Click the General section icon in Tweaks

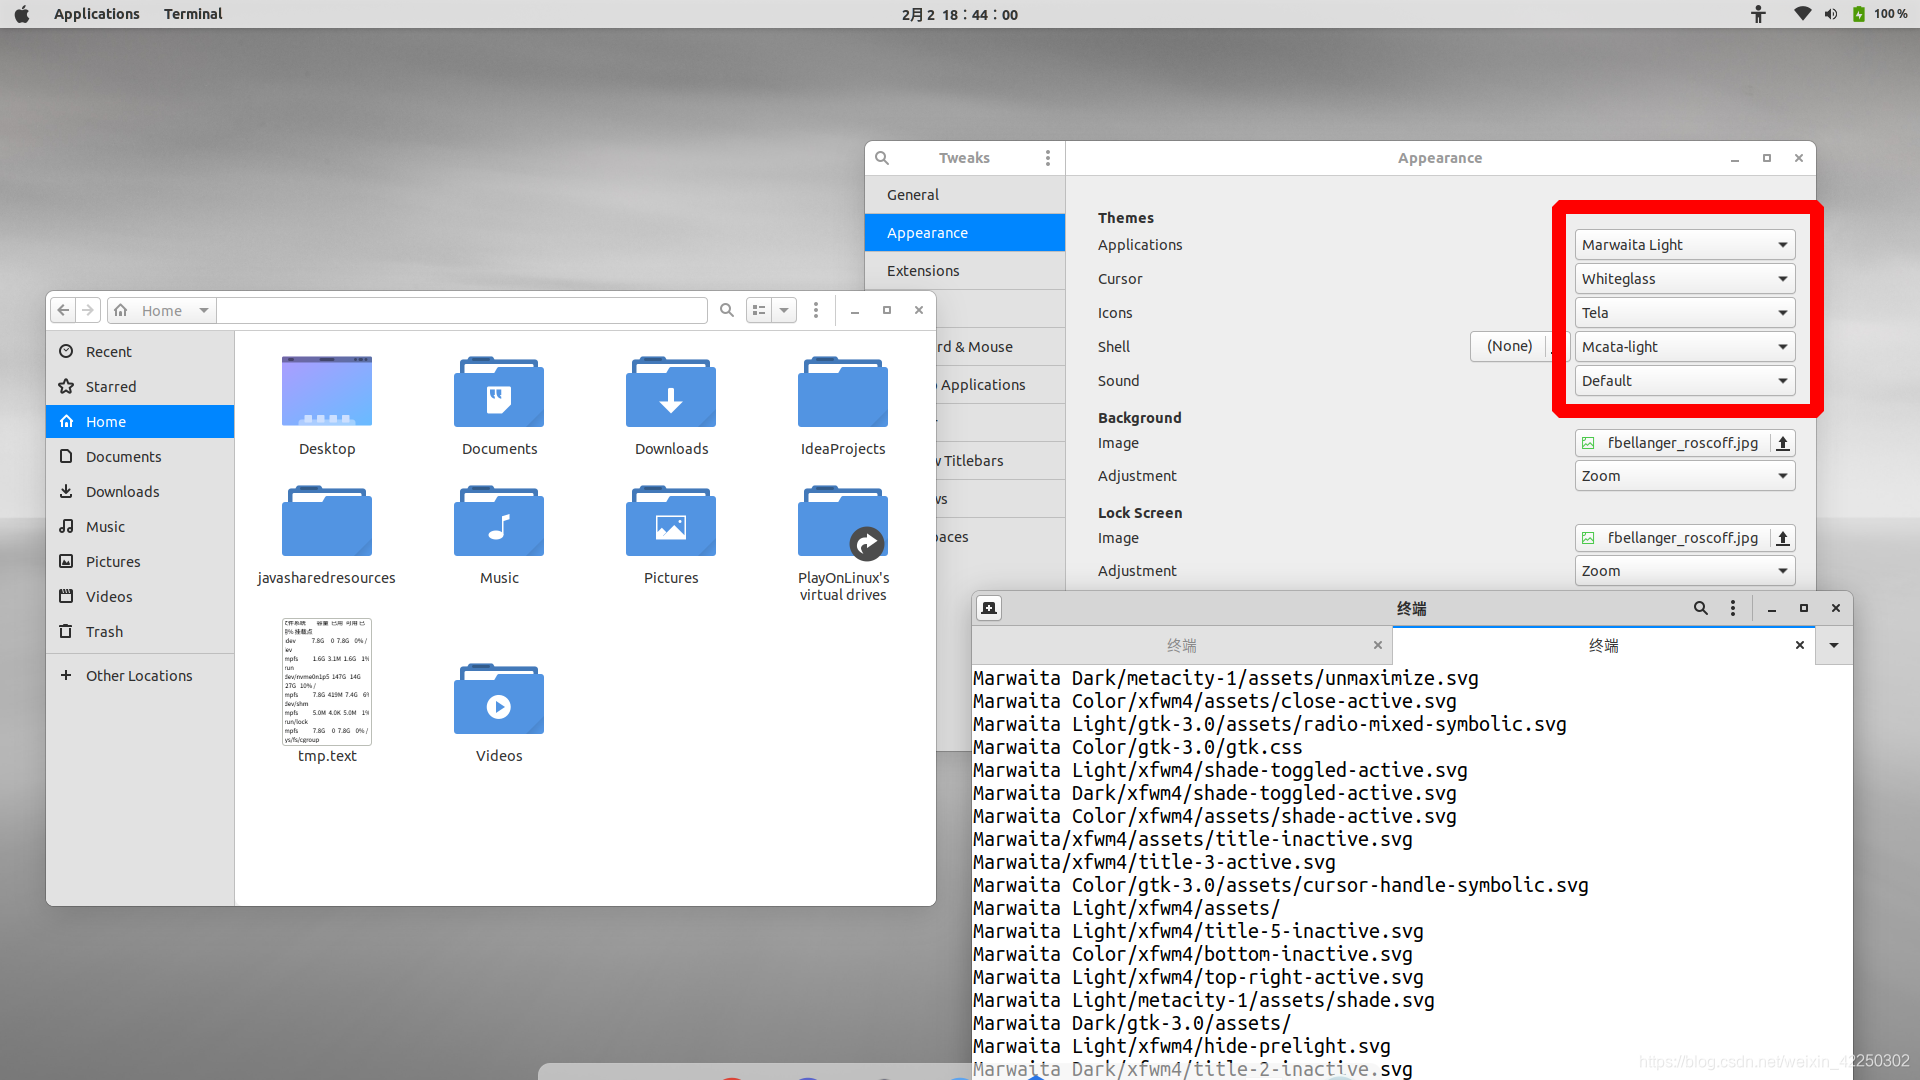[x=913, y=194]
